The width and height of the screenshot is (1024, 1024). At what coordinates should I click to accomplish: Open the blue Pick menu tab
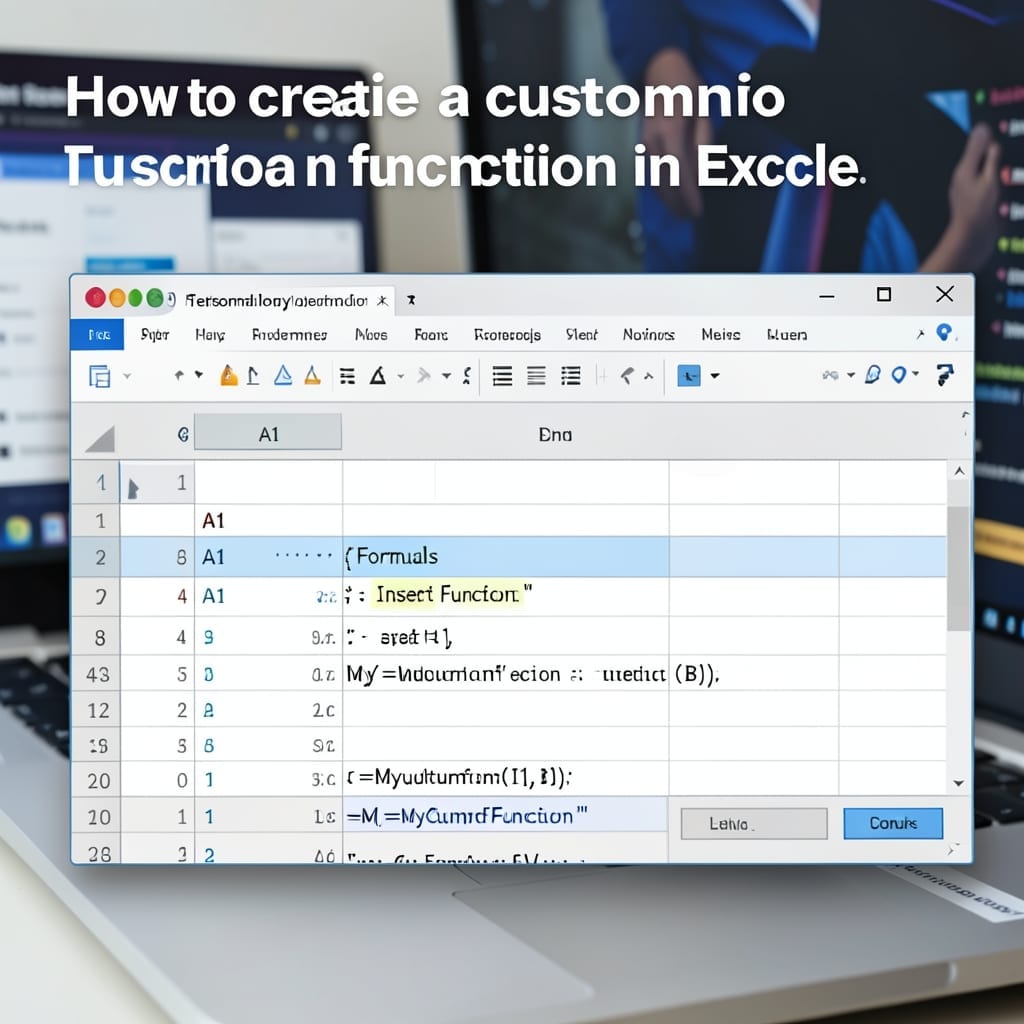[97, 334]
